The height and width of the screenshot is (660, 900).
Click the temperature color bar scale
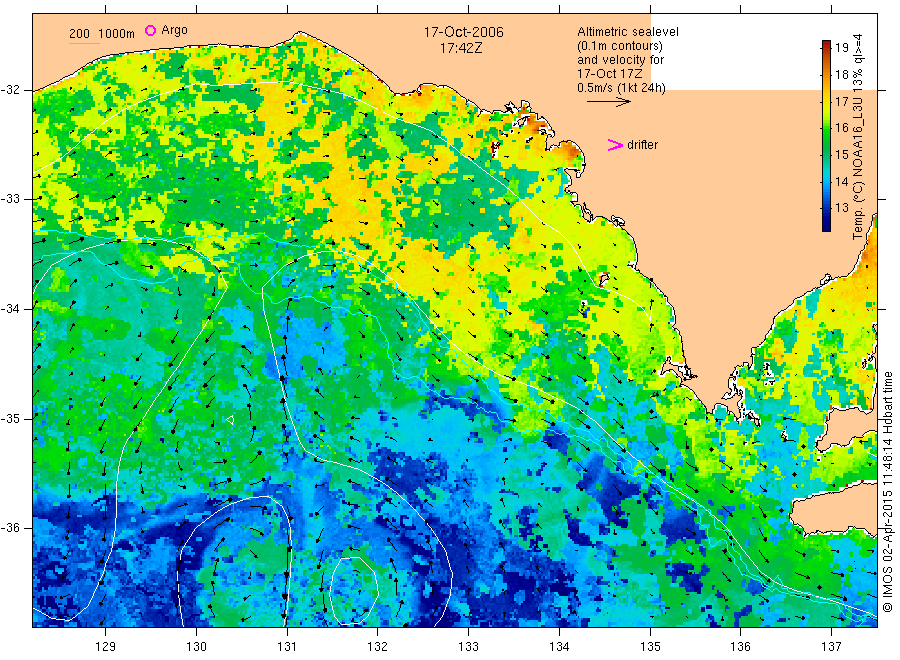(x=826, y=136)
